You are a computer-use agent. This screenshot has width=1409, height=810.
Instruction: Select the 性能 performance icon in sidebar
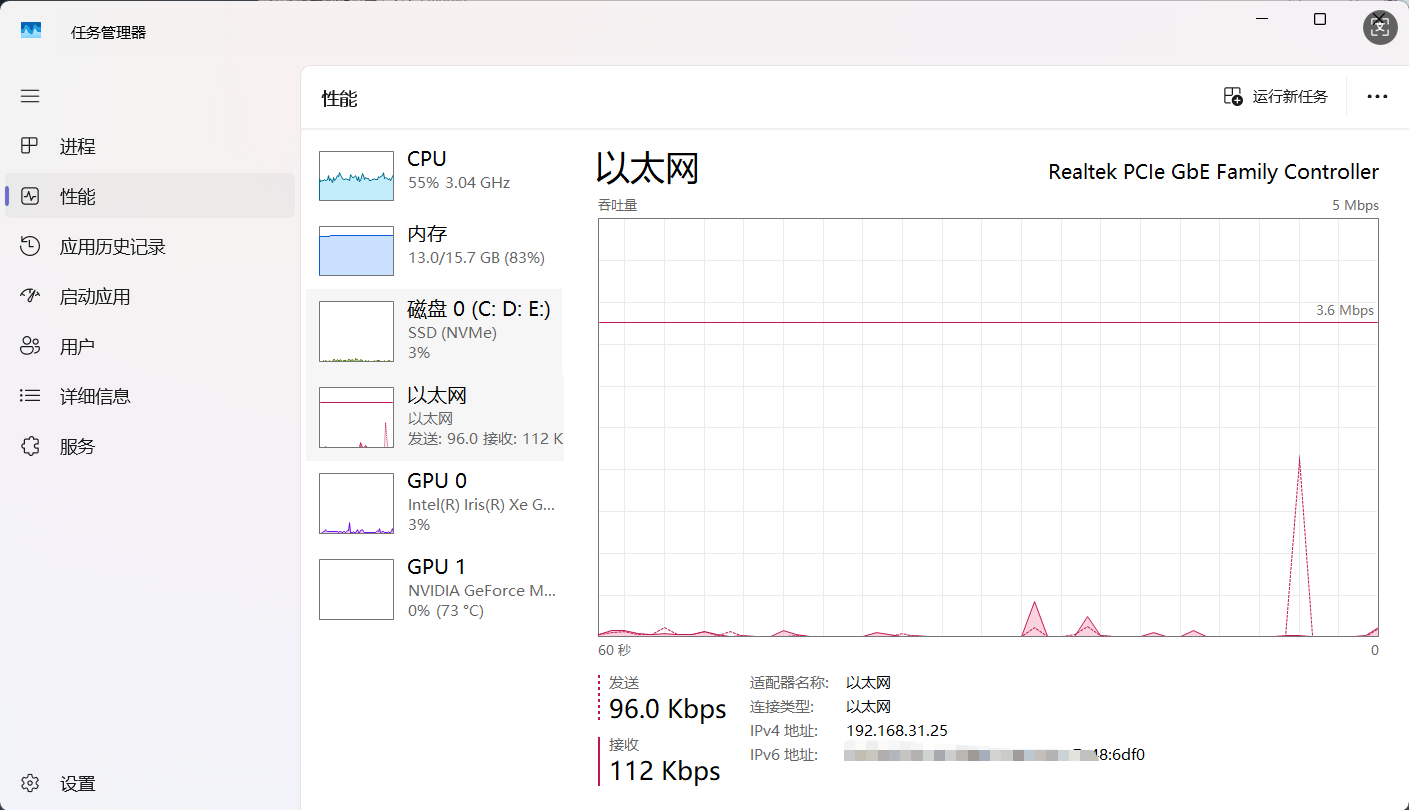pyautogui.click(x=30, y=197)
